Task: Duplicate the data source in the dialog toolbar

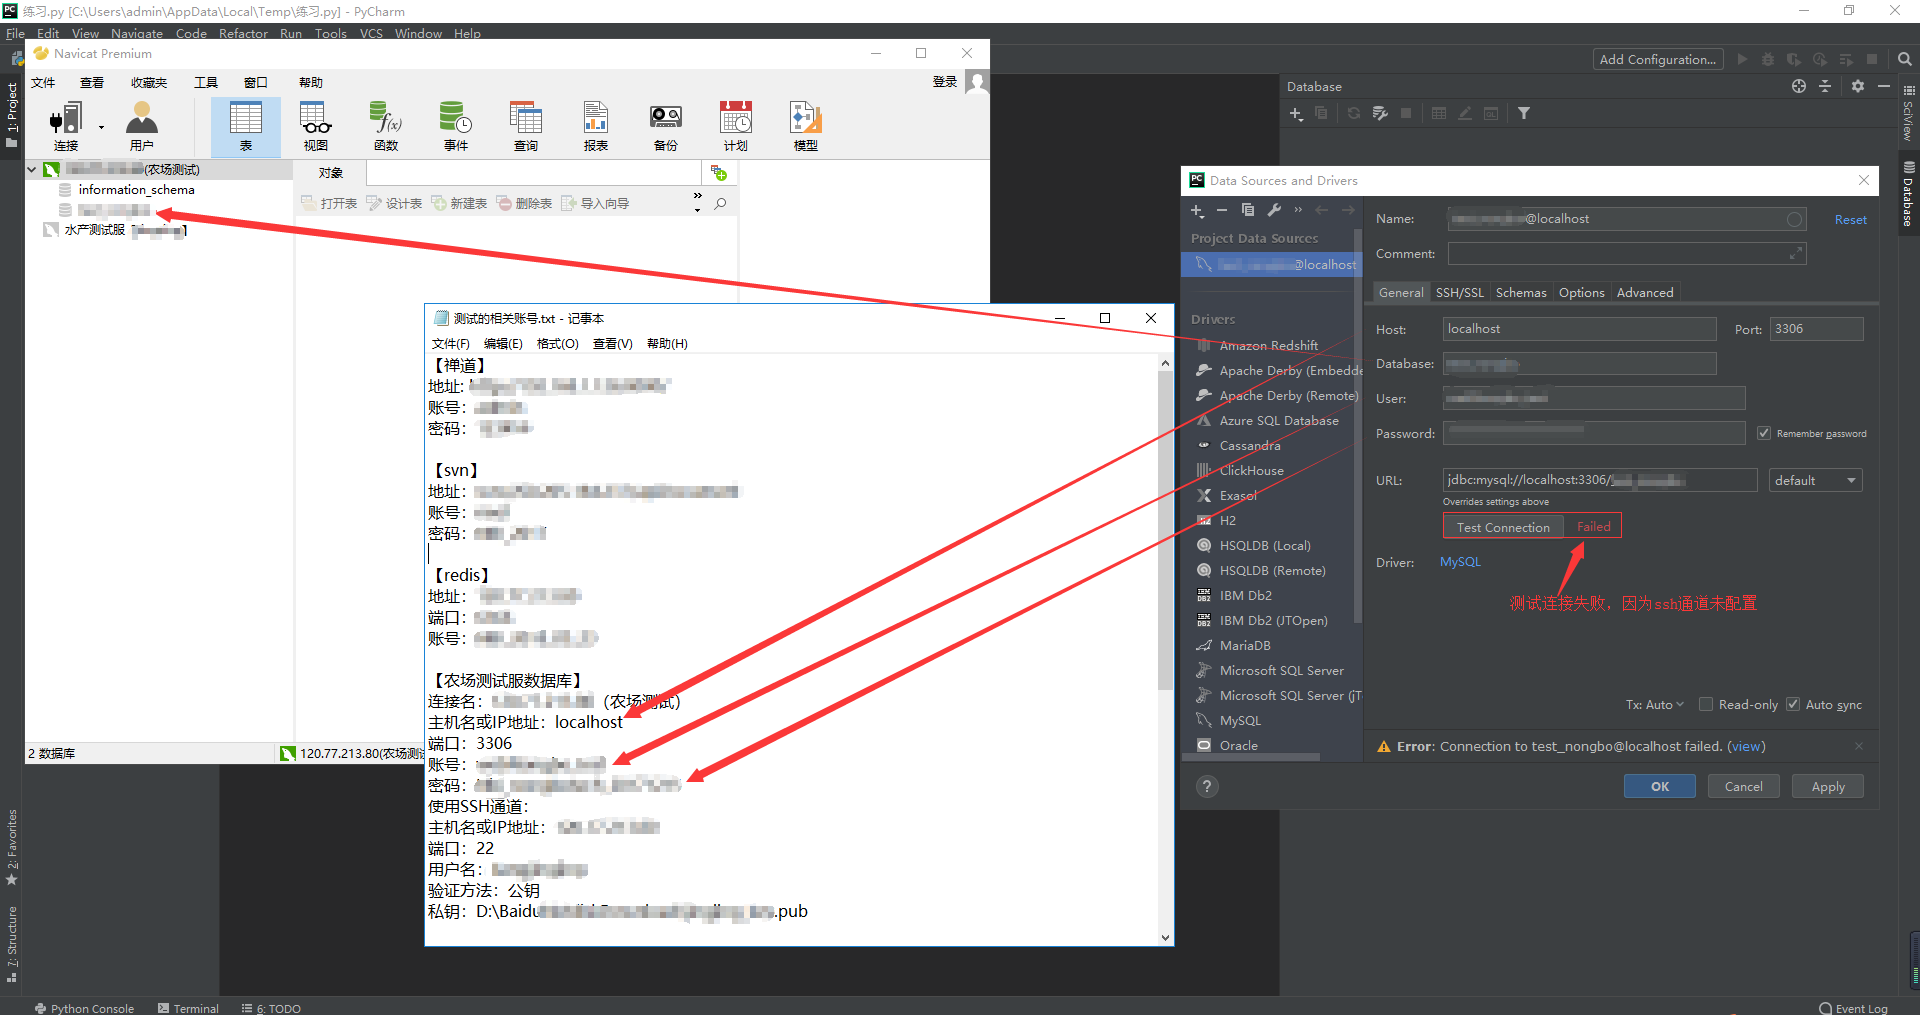Action: pos(1248,210)
